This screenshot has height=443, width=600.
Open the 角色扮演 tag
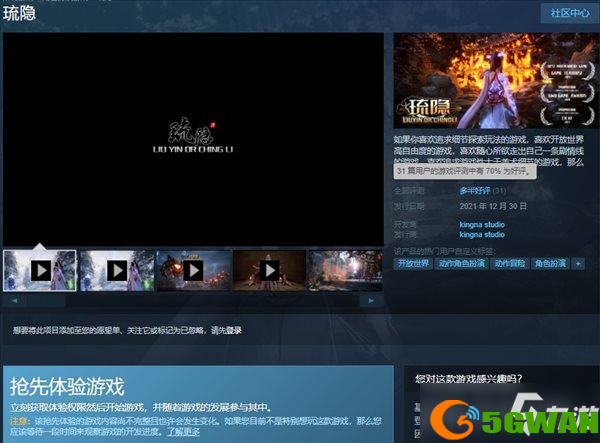click(x=550, y=264)
